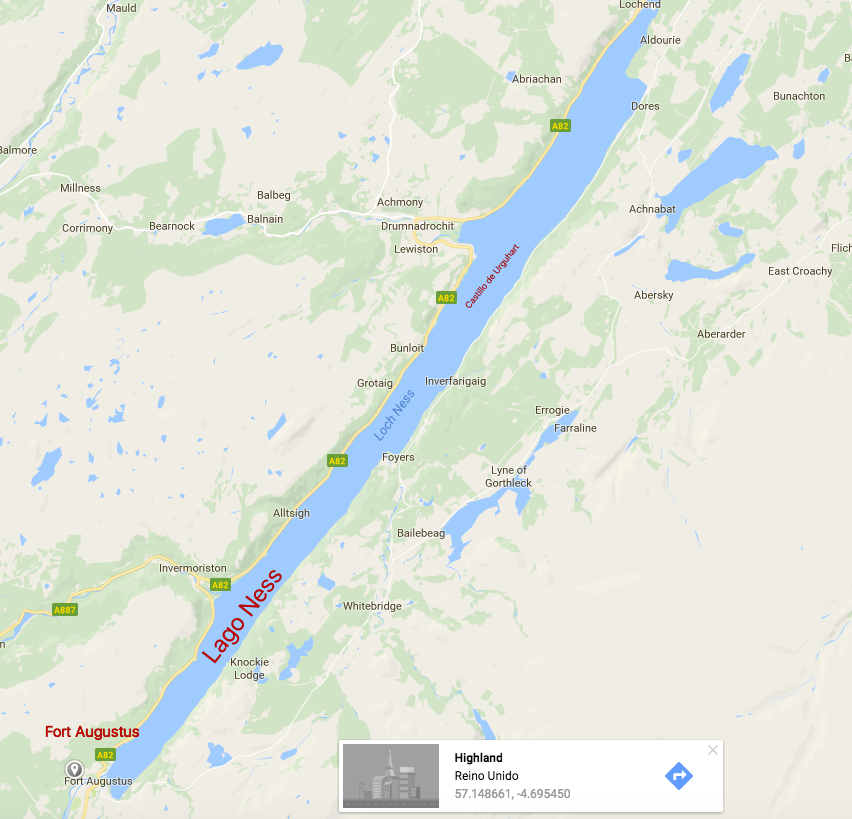This screenshot has width=852, height=819.
Task: Click the Loch Ness blue water label
Action: pos(394,415)
